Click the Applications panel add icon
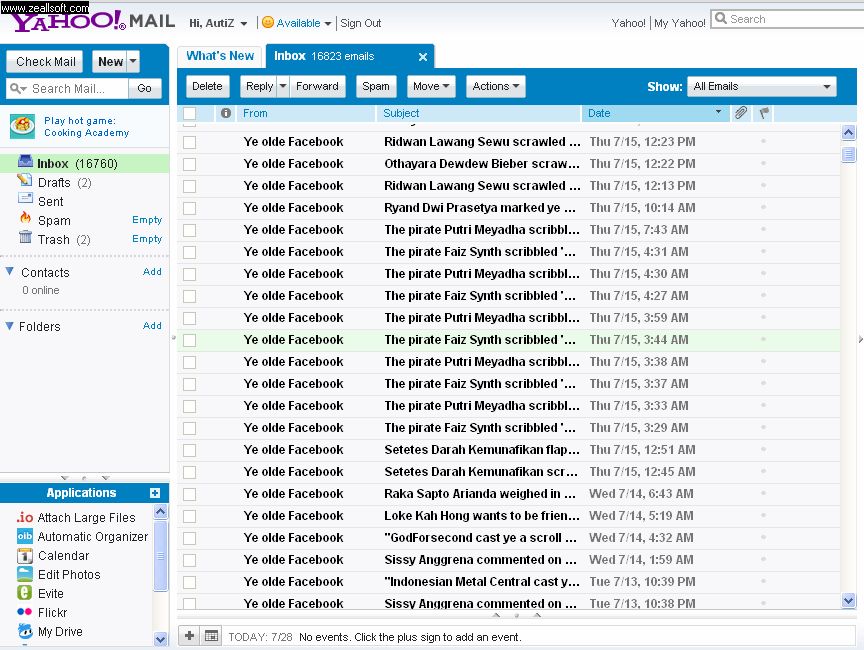Screen dimensions: 864x650 tap(155, 493)
